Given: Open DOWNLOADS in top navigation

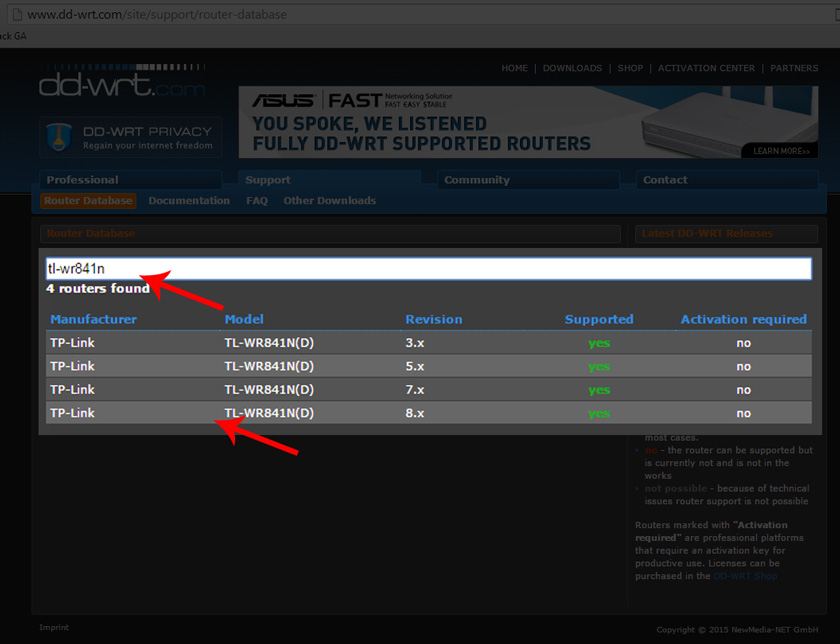Looking at the screenshot, I should pyautogui.click(x=572, y=68).
